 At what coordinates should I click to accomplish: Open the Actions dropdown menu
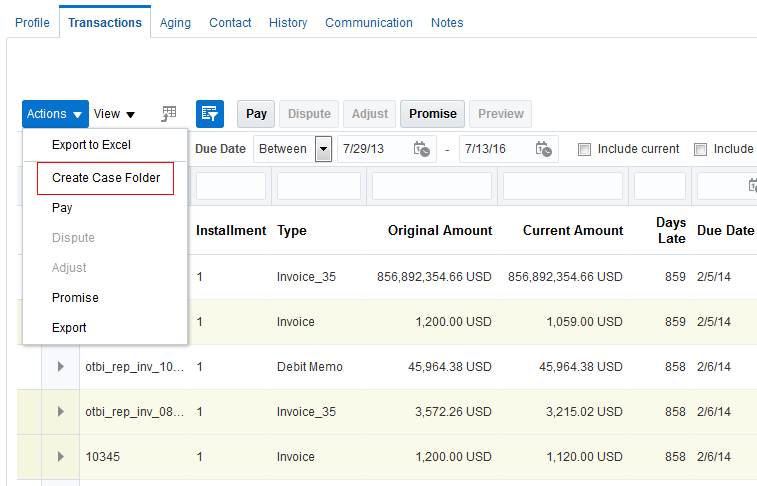coord(55,114)
